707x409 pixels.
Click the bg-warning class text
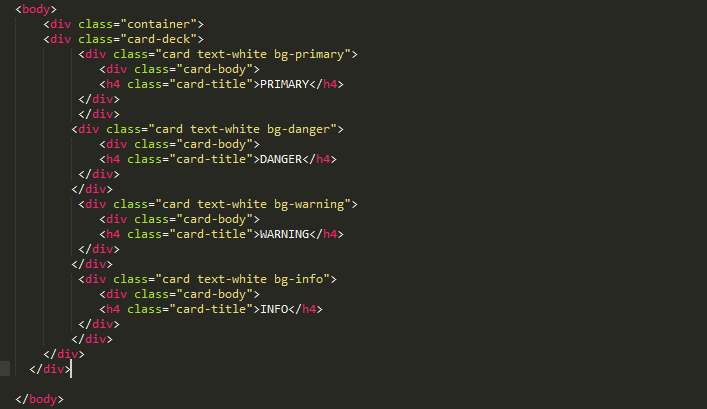[x=309, y=204]
